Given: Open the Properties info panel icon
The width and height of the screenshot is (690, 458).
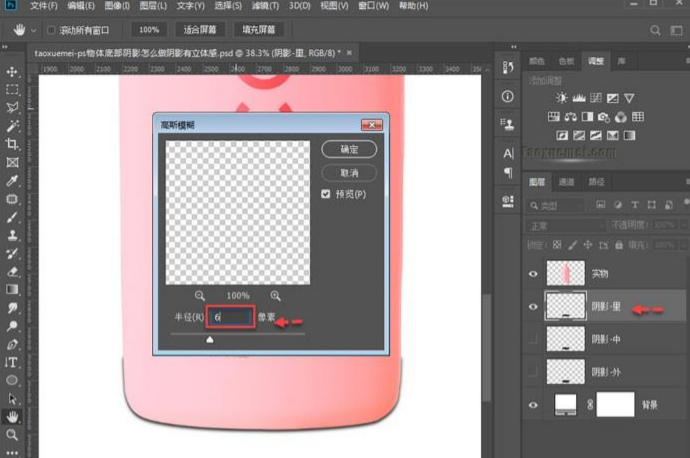Looking at the screenshot, I should (507, 96).
